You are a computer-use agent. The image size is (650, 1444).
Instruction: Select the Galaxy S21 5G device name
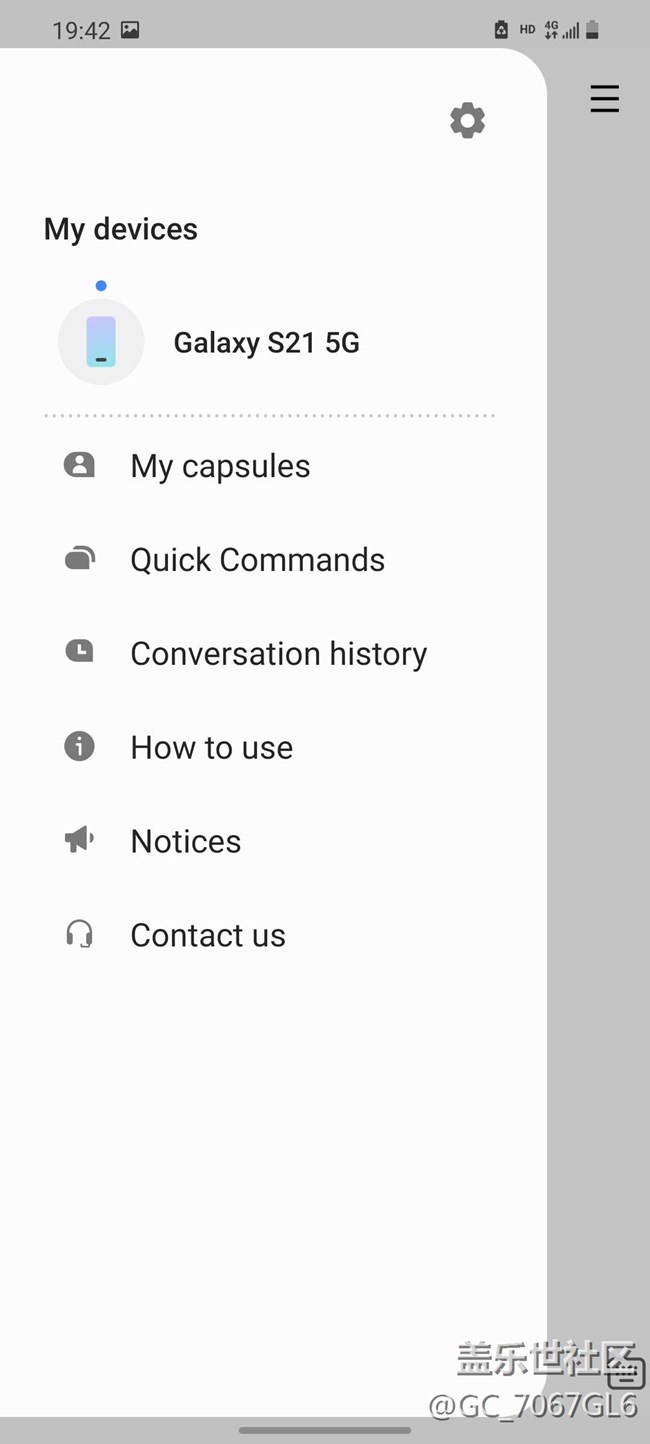point(266,343)
